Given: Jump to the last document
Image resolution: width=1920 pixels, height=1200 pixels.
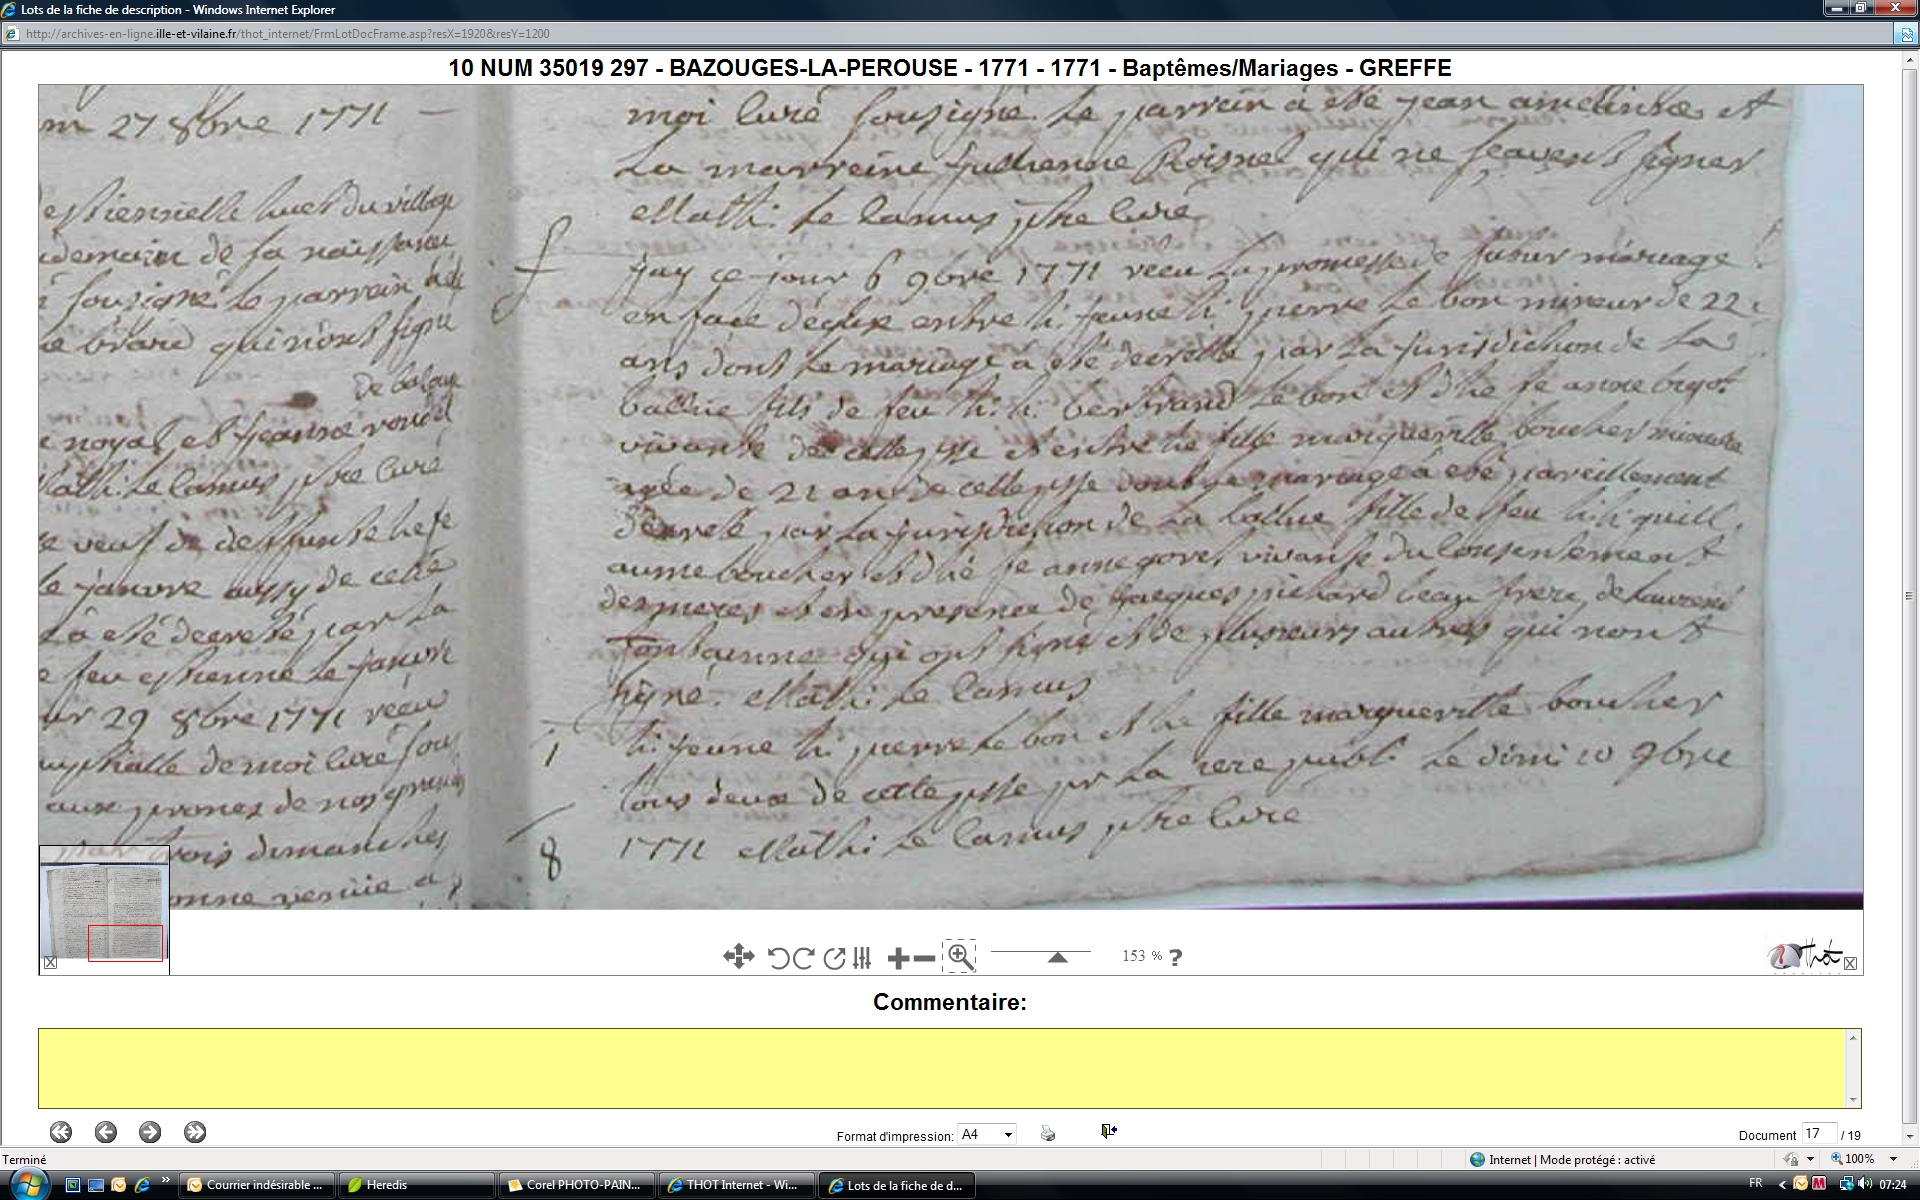Looking at the screenshot, I should click(195, 1132).
